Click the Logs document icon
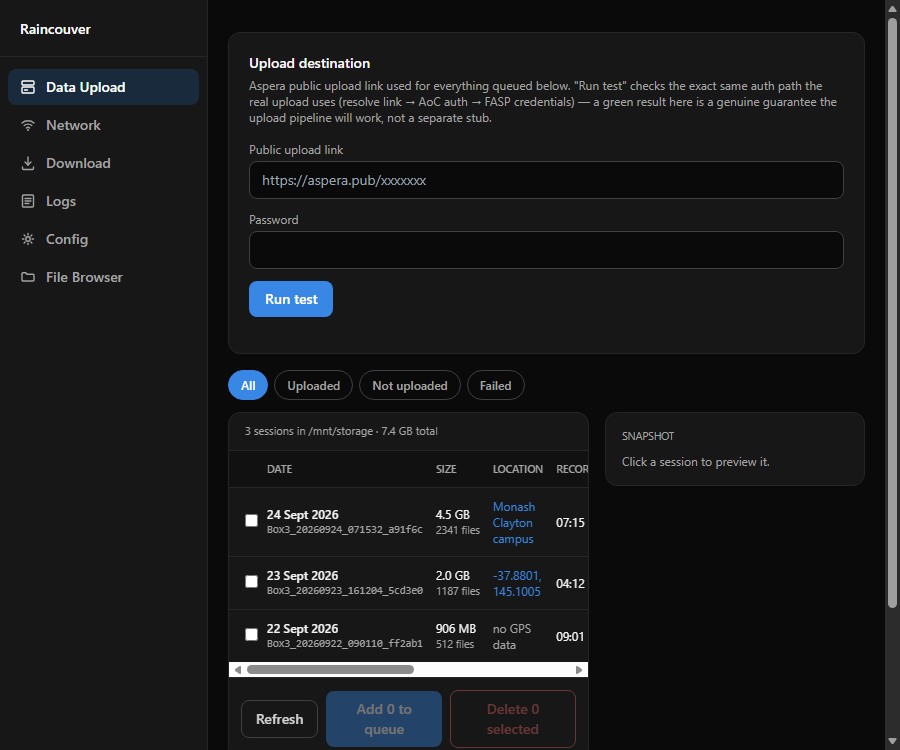The width and height of the screenshot is (900, 750). point(28,201)
